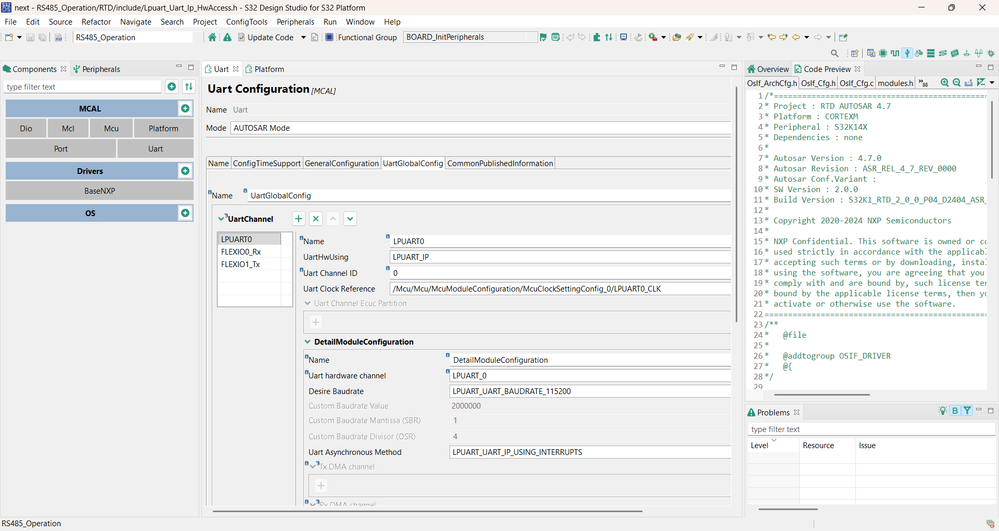The height and width of the screenshot is (531, 999).
Task: Click the green plus next to components filter
Action: point(171,86)
